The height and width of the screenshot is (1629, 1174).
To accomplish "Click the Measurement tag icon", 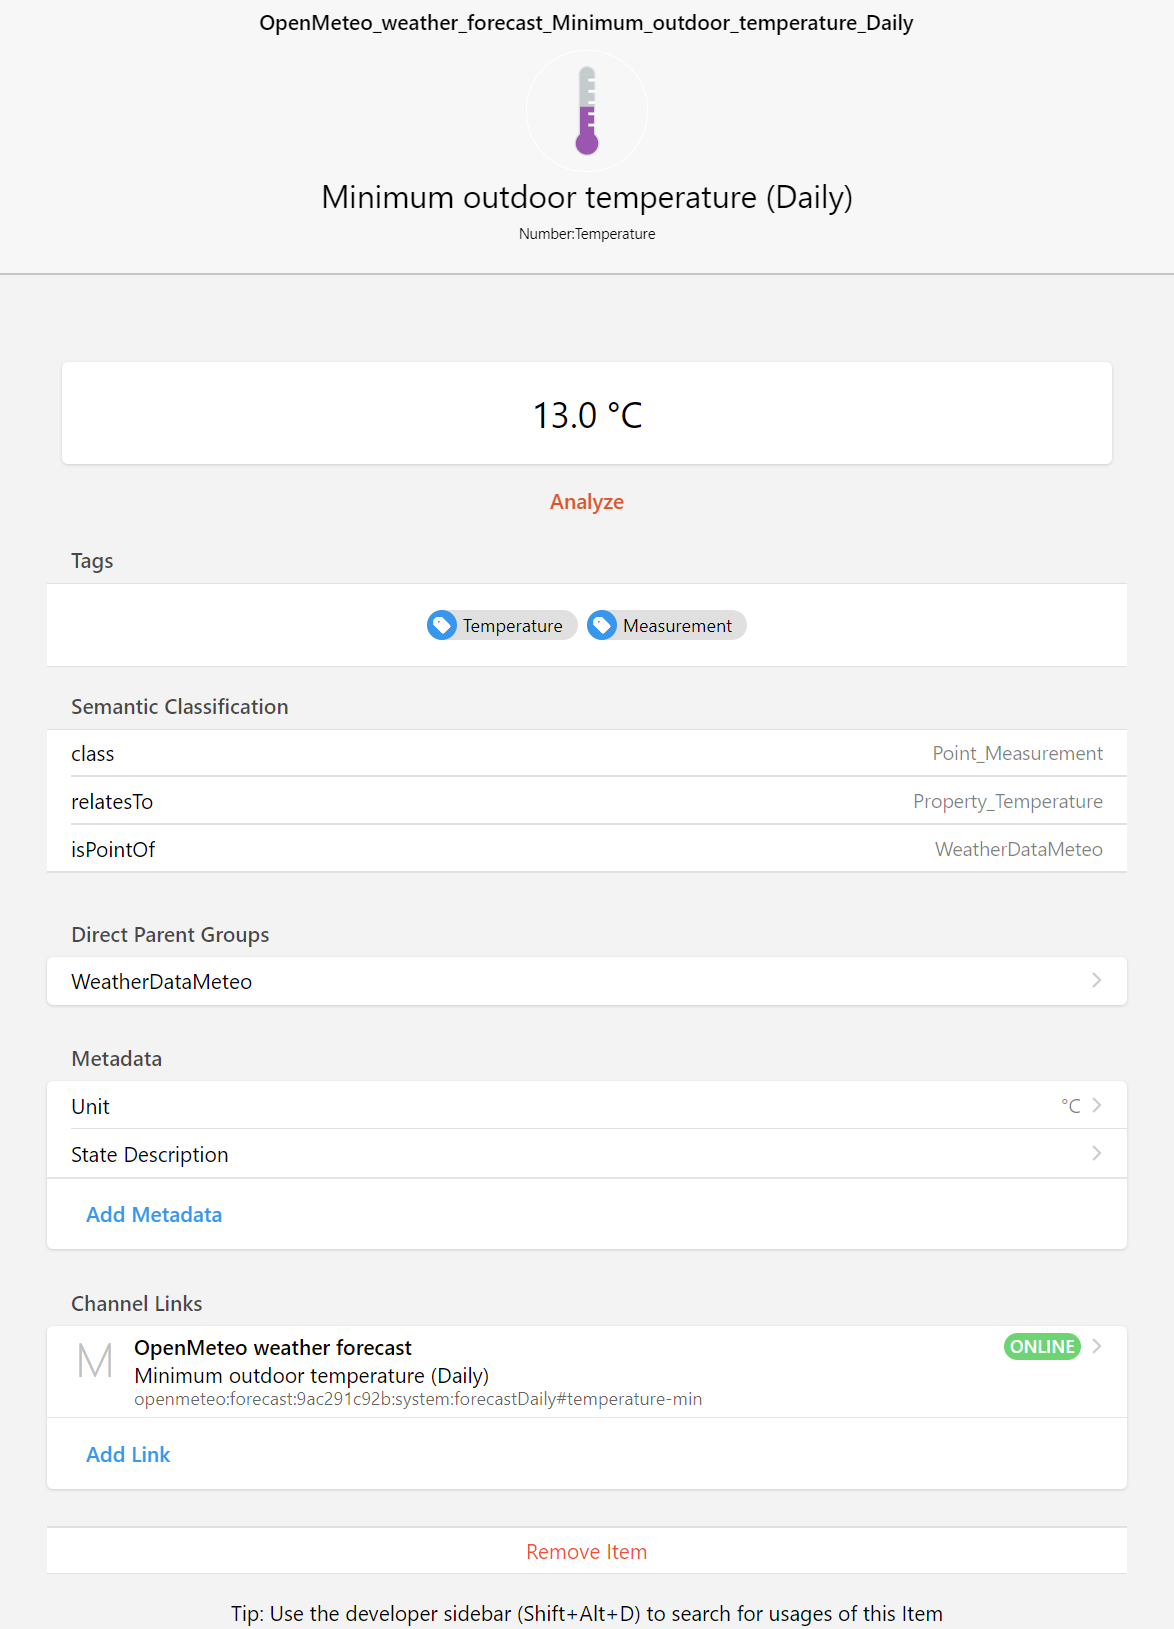I will 602,625.
